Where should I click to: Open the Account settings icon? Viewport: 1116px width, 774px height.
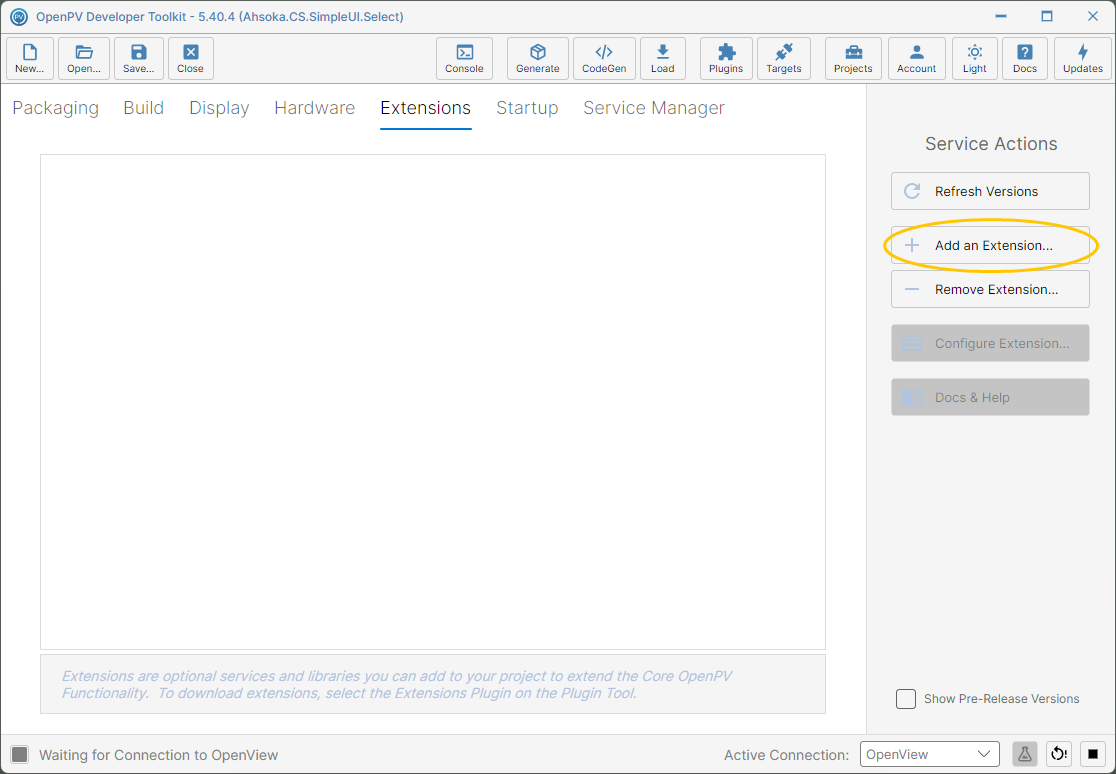pos(917,58)
